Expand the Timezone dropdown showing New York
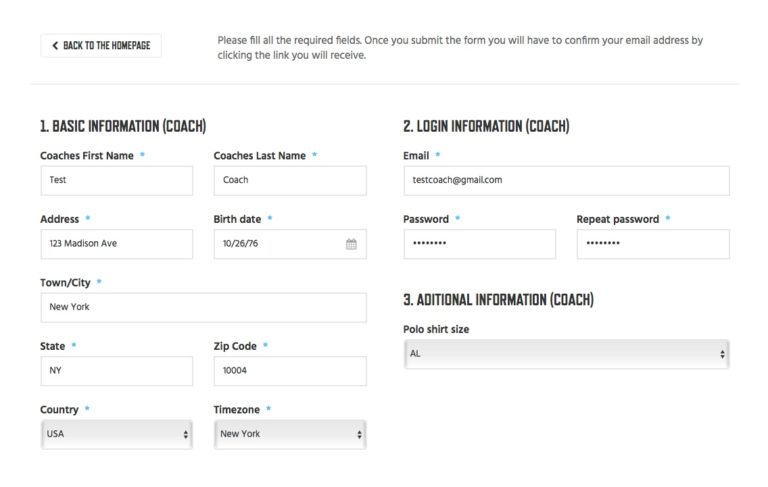This screenshot has height=487, width=768. (x=290, y=435)
